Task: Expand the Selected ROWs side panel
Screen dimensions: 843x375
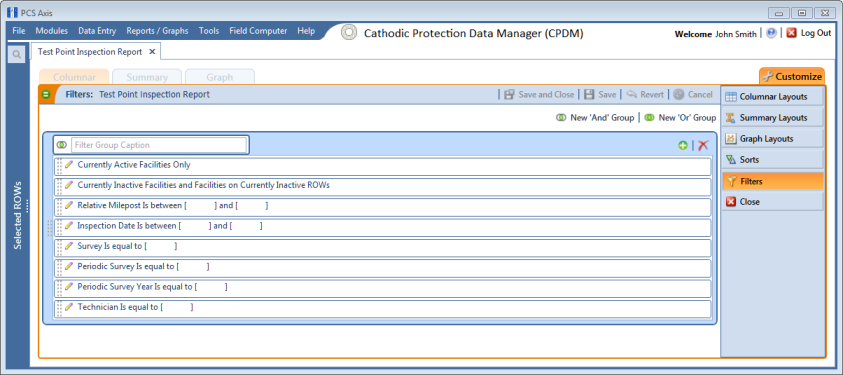Action: tap(18, 215)
